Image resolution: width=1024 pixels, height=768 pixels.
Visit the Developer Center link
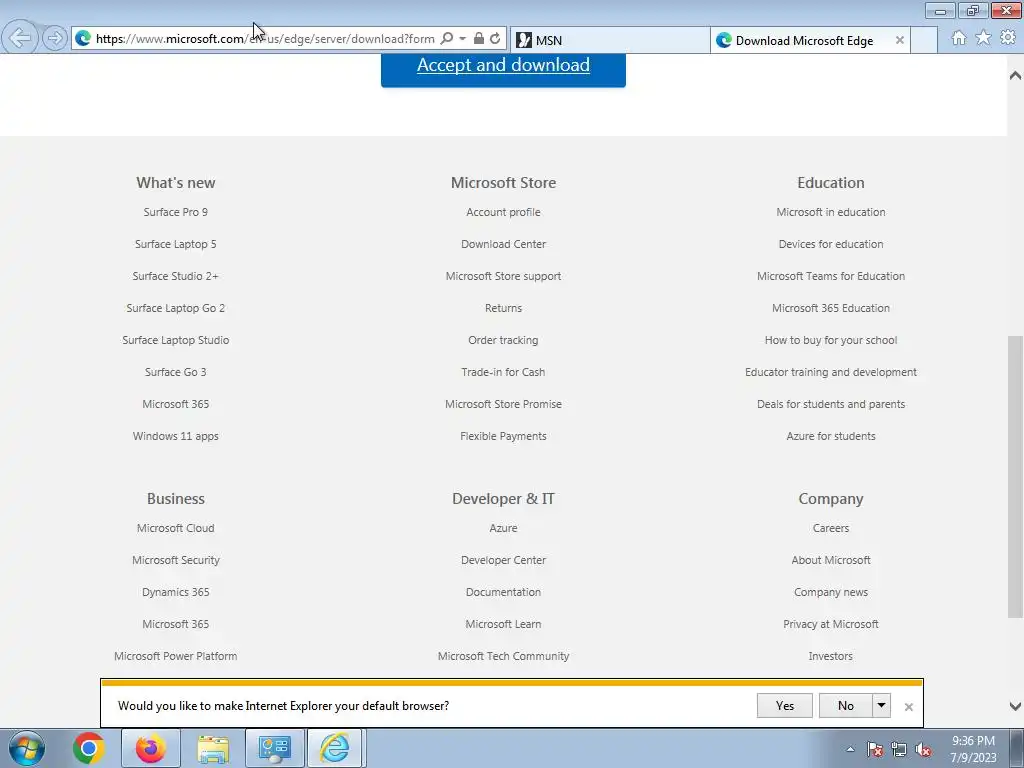click(x=504, y=560)
